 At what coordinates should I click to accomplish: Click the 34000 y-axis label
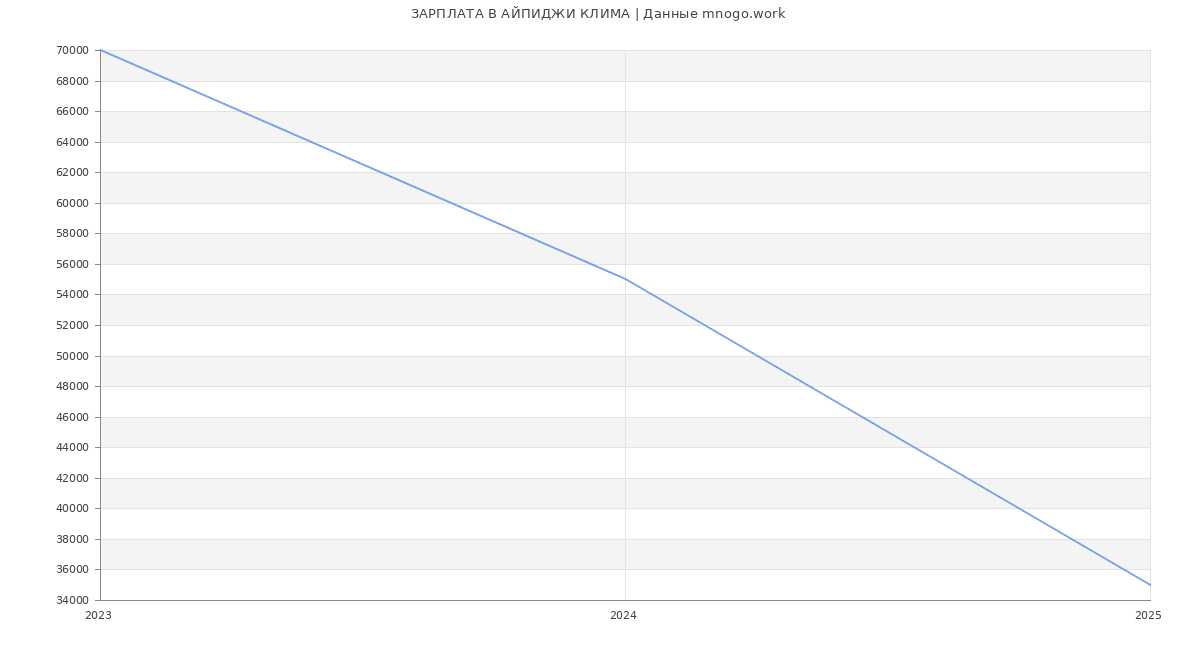click(73, 600)
